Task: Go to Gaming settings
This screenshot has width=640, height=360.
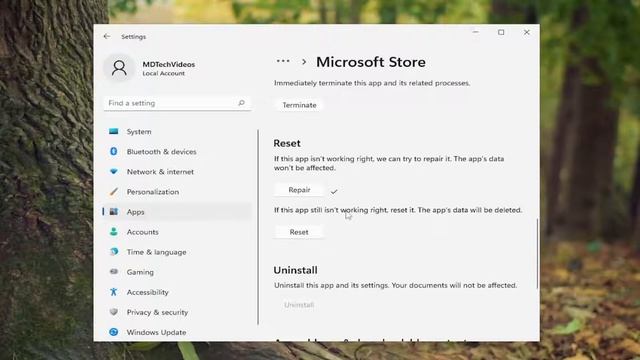Action: tap(140, 272)
